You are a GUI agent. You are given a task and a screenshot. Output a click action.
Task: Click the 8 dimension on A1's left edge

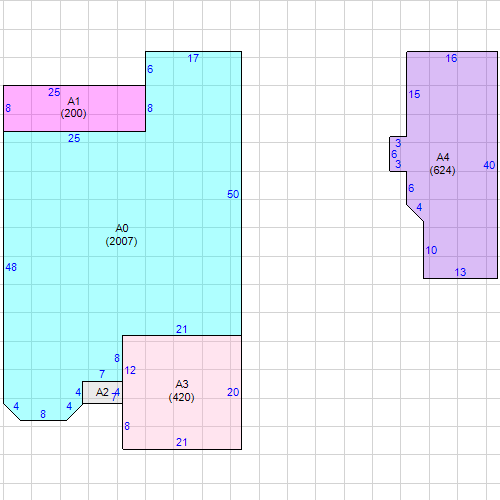[x=8, y=108]
